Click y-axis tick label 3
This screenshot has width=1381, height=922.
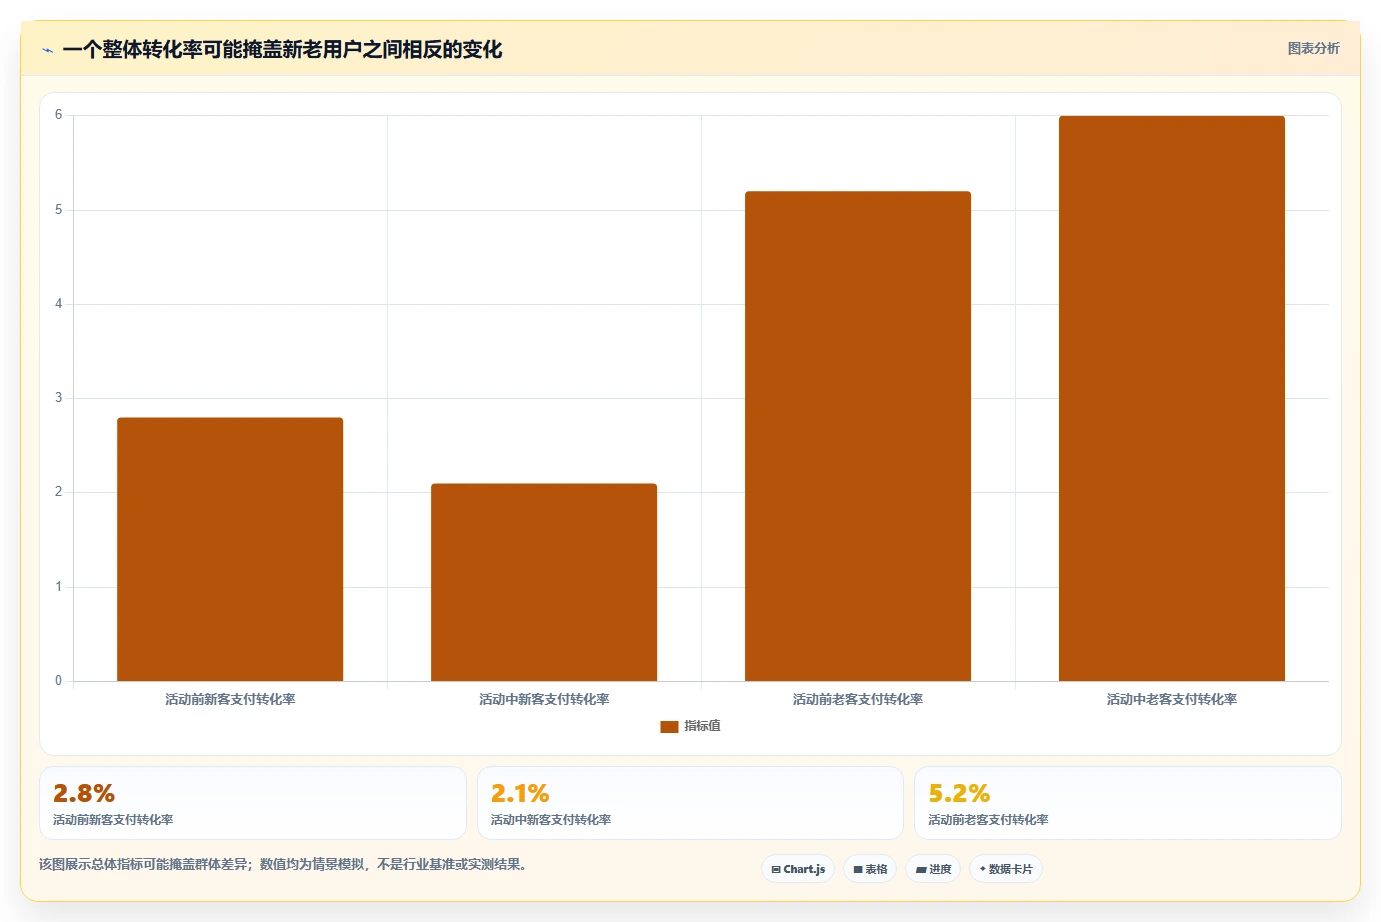(x=58, y=398)
